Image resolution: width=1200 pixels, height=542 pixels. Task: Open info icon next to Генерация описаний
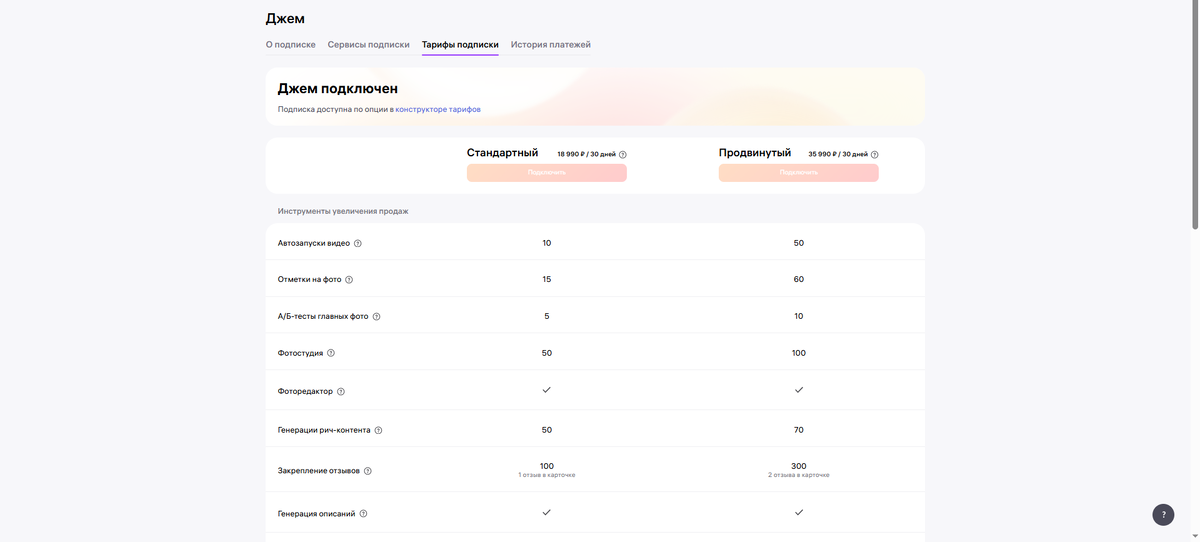point(363,514)
